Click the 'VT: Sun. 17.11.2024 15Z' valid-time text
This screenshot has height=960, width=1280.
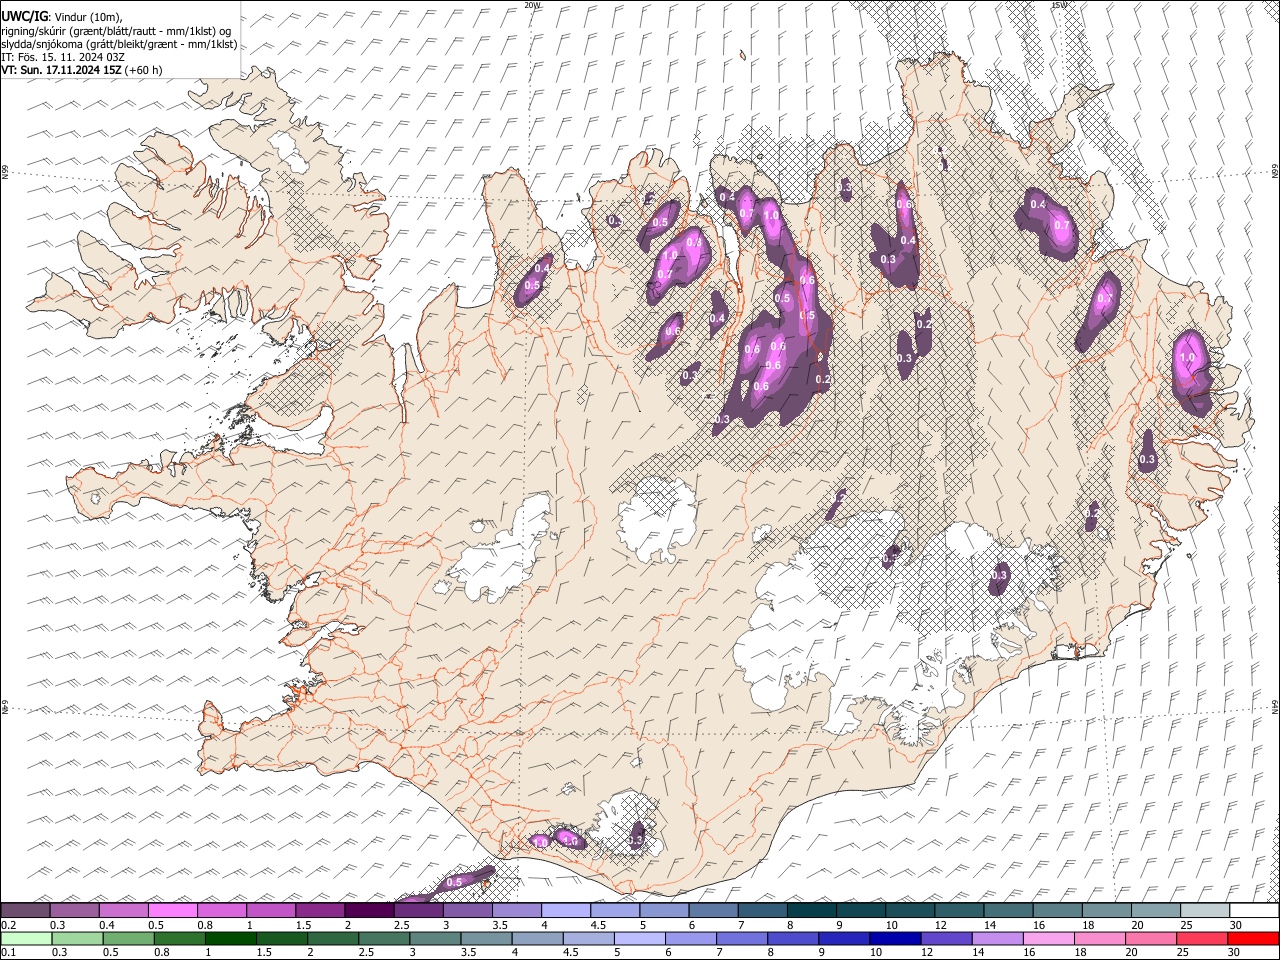pos(62,70)
